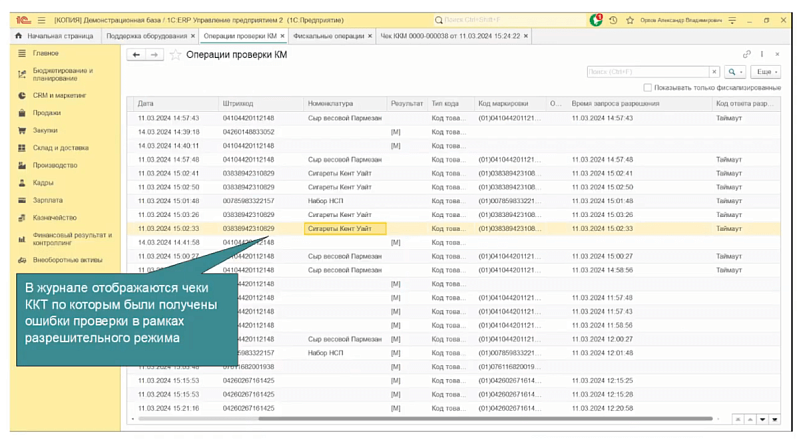Sort by the Тип кода column header
This screenshot has height=444, width=799.
(x=451, y=103)
